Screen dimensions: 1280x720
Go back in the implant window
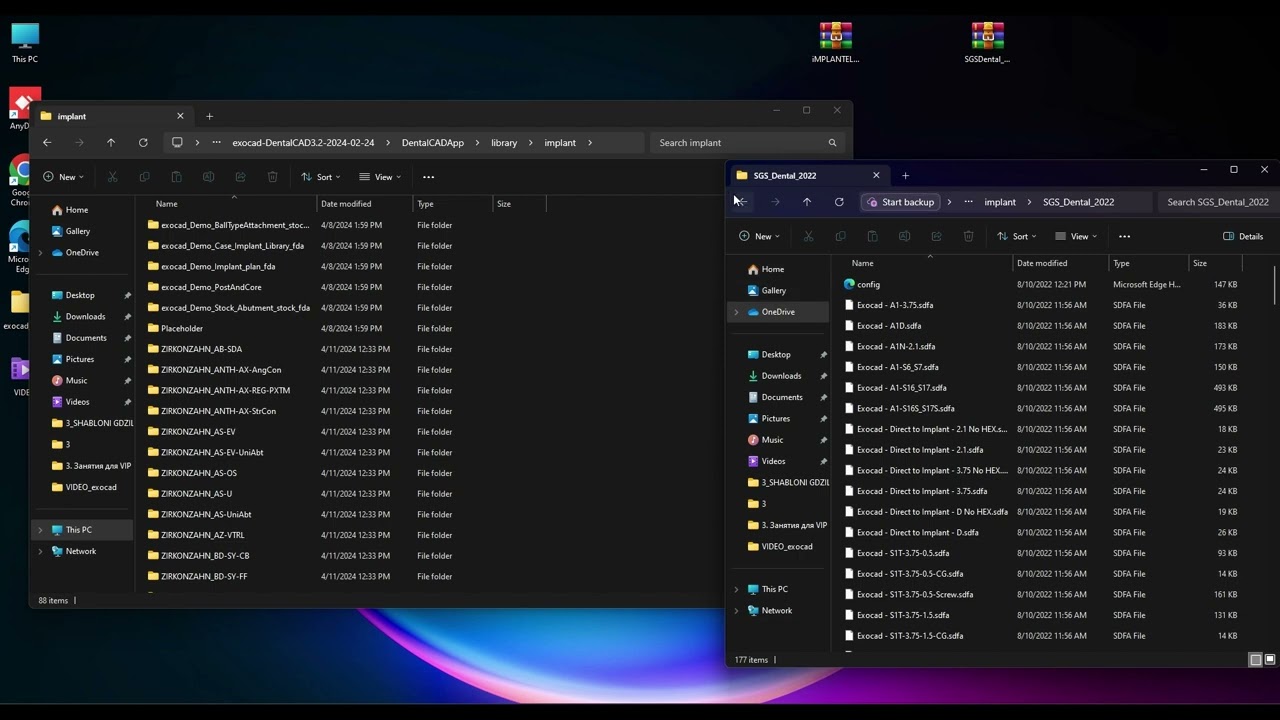click(47, 143)
